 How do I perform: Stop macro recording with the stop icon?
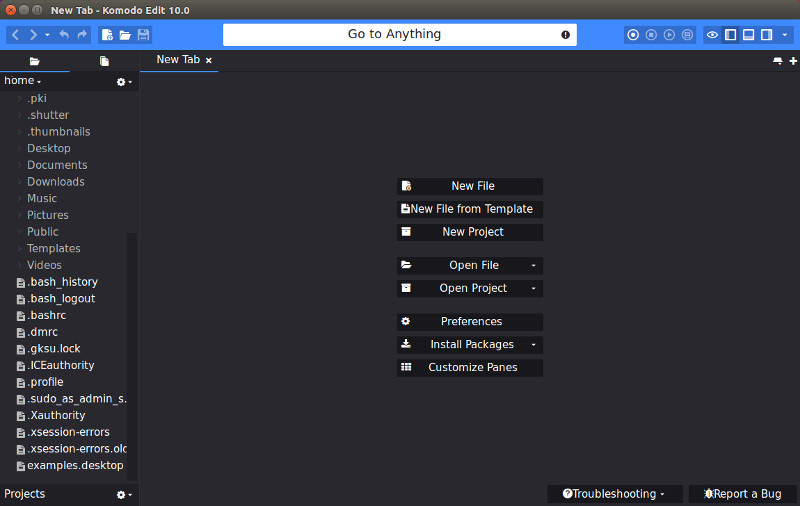[x=651, y=35]
